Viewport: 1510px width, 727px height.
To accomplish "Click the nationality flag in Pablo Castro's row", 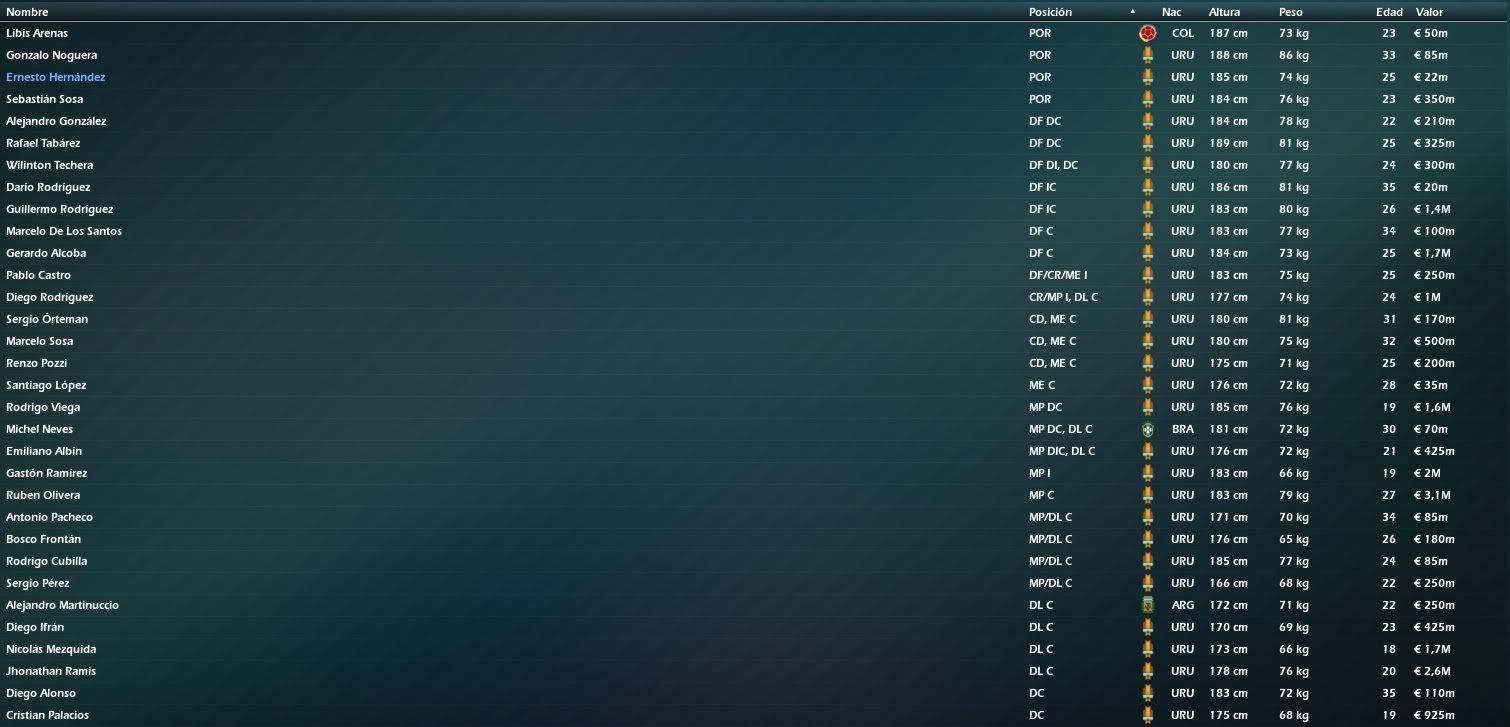I will (1147, 275).
